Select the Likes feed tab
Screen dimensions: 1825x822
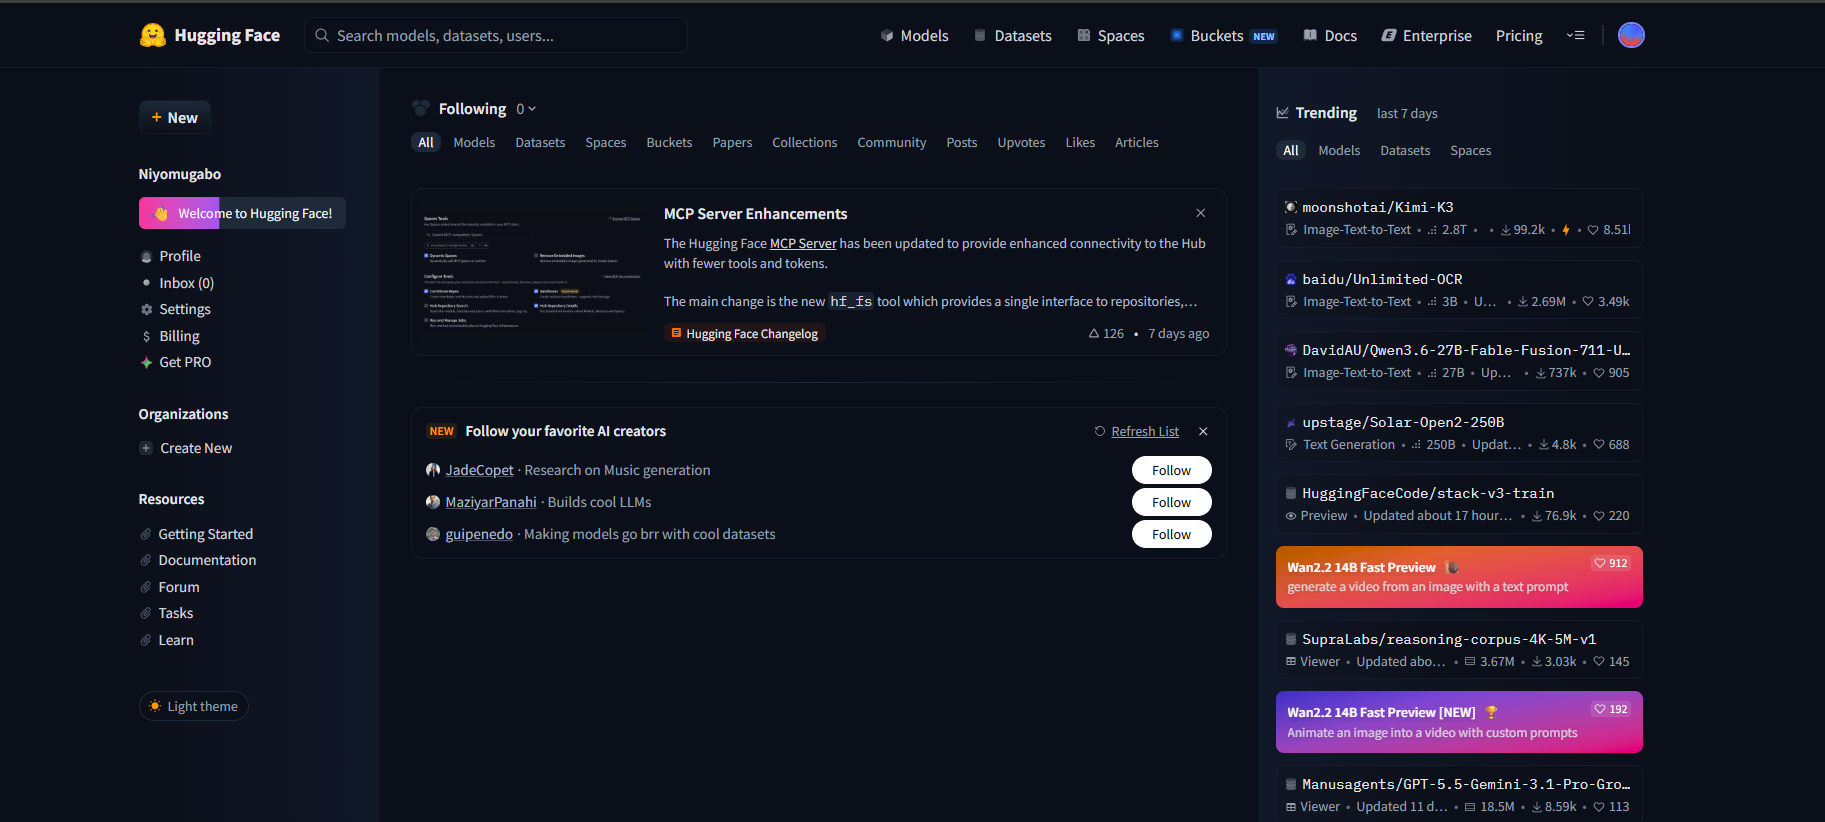[1080, 143]
